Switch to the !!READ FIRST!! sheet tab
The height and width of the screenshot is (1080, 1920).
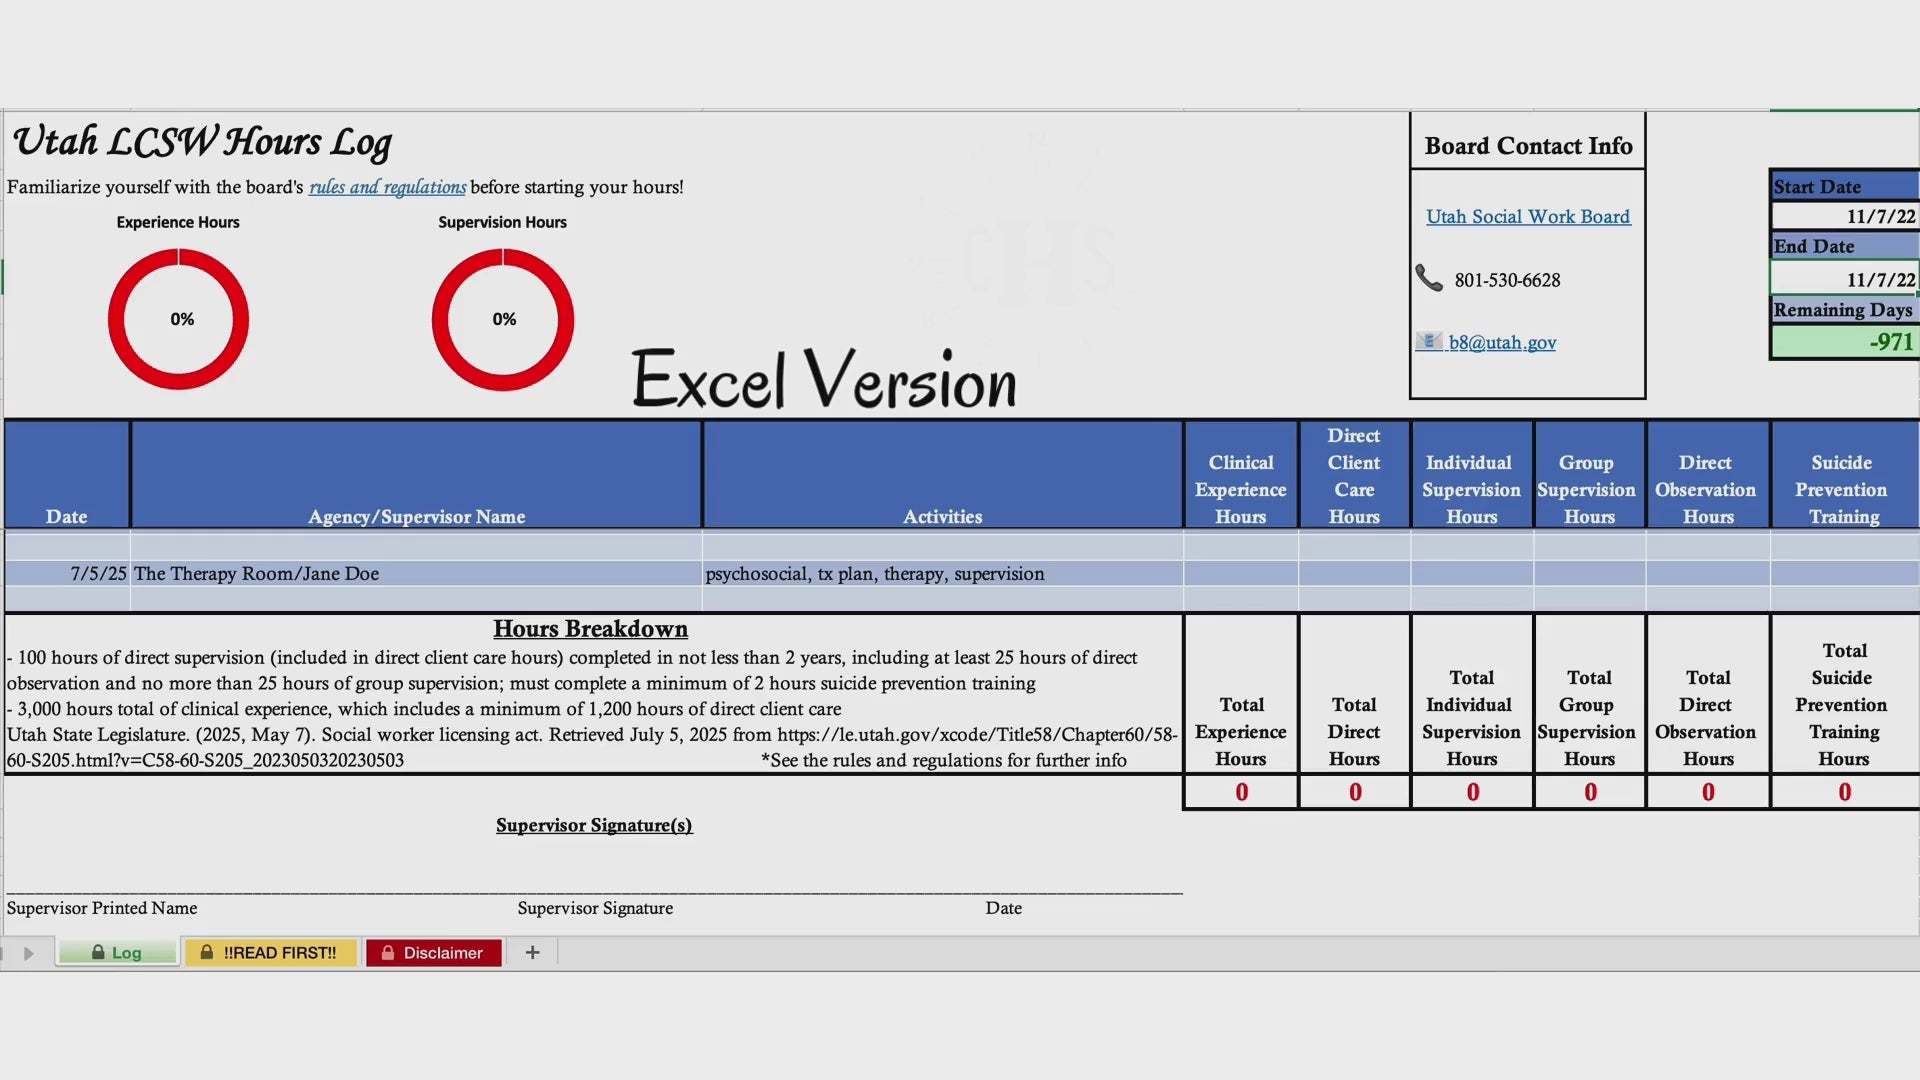coord(269,952)
